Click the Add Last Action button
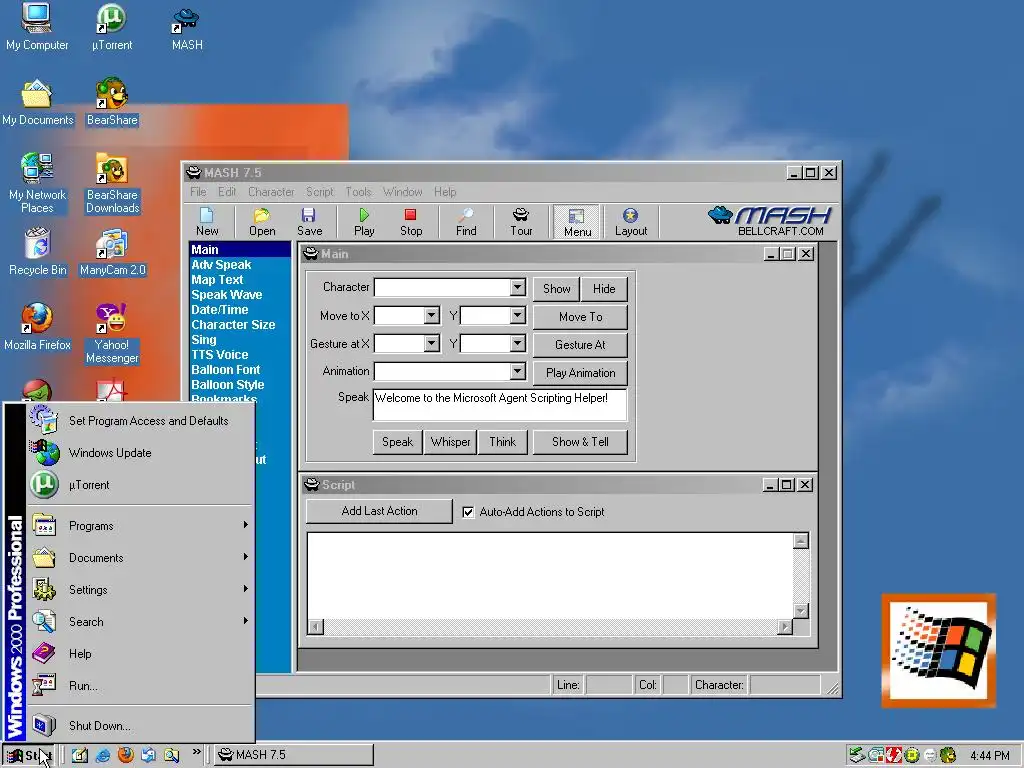 379,511
